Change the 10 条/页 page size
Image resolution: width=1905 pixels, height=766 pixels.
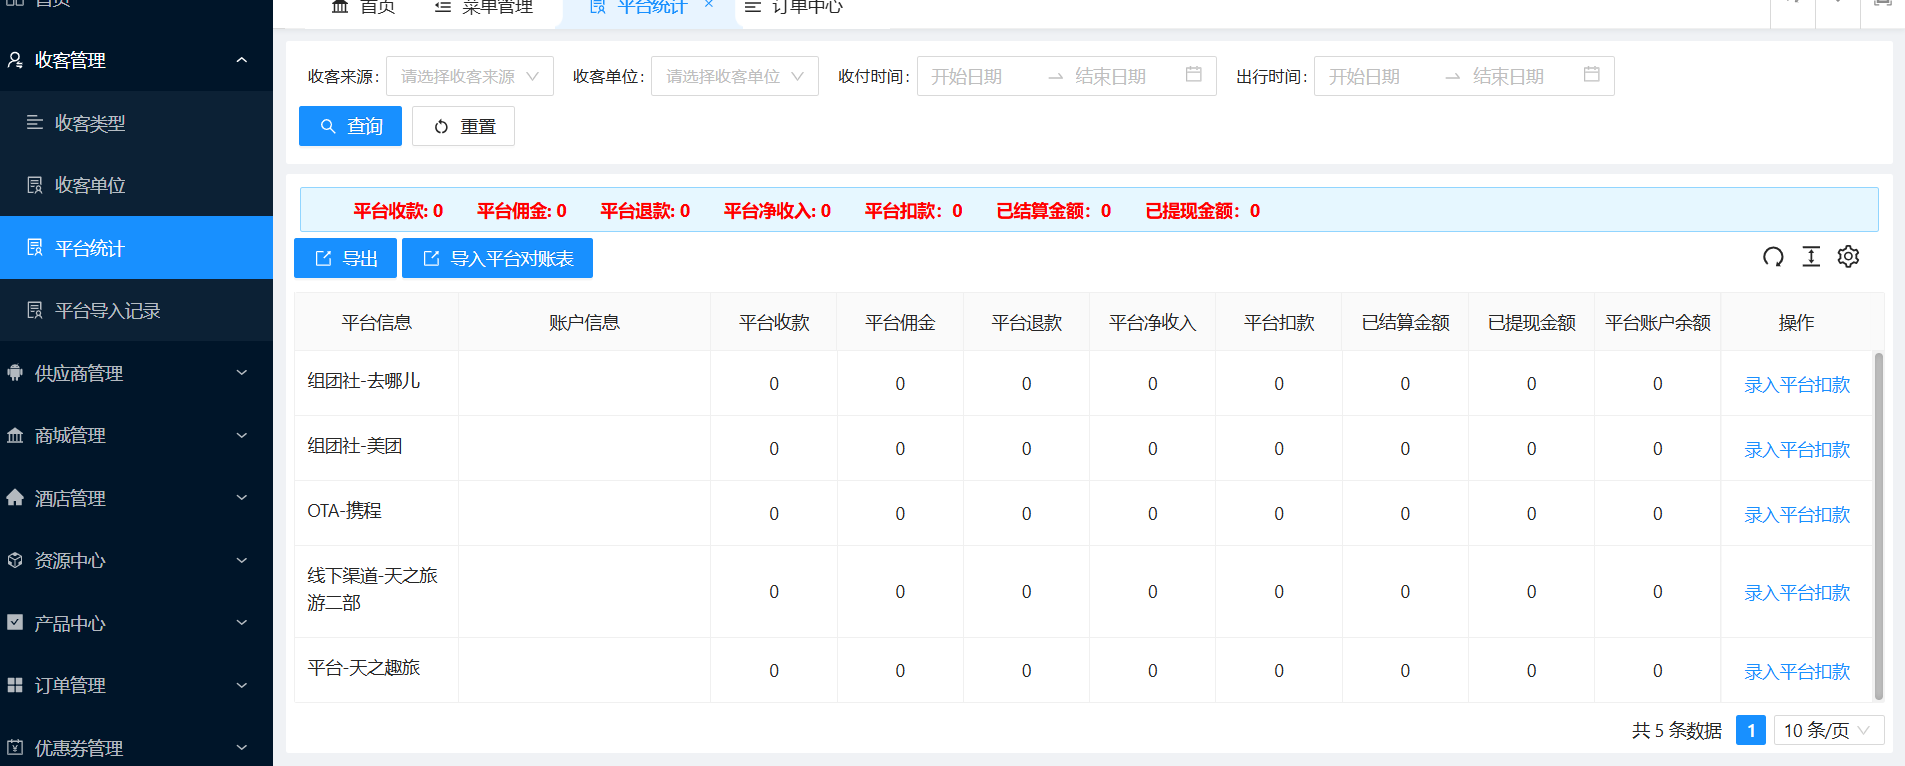(1828, 730)
